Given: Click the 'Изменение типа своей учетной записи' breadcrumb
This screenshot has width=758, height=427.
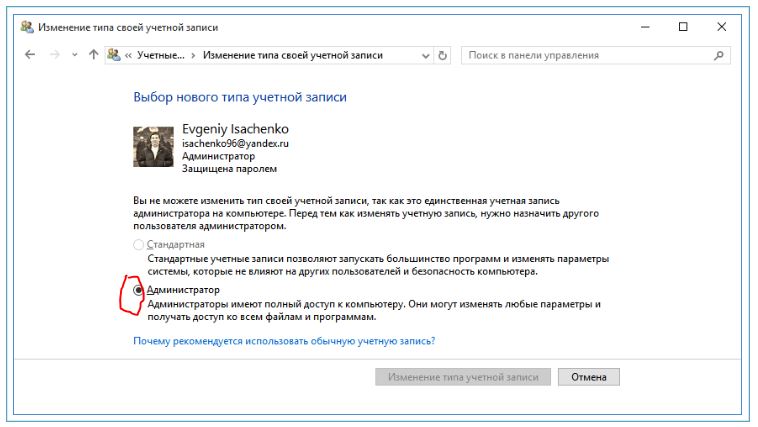Looking at the screenshot, I should point(292,56).
